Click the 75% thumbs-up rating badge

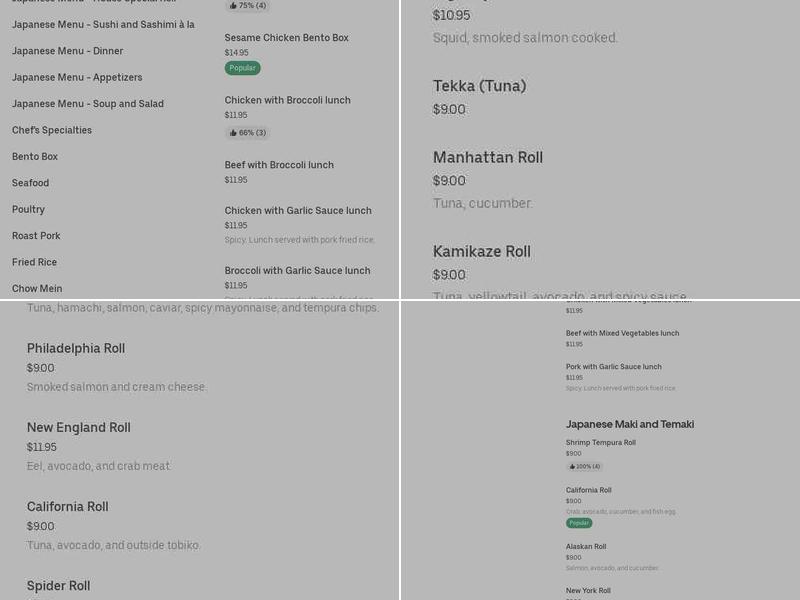(x=246, y=4)
